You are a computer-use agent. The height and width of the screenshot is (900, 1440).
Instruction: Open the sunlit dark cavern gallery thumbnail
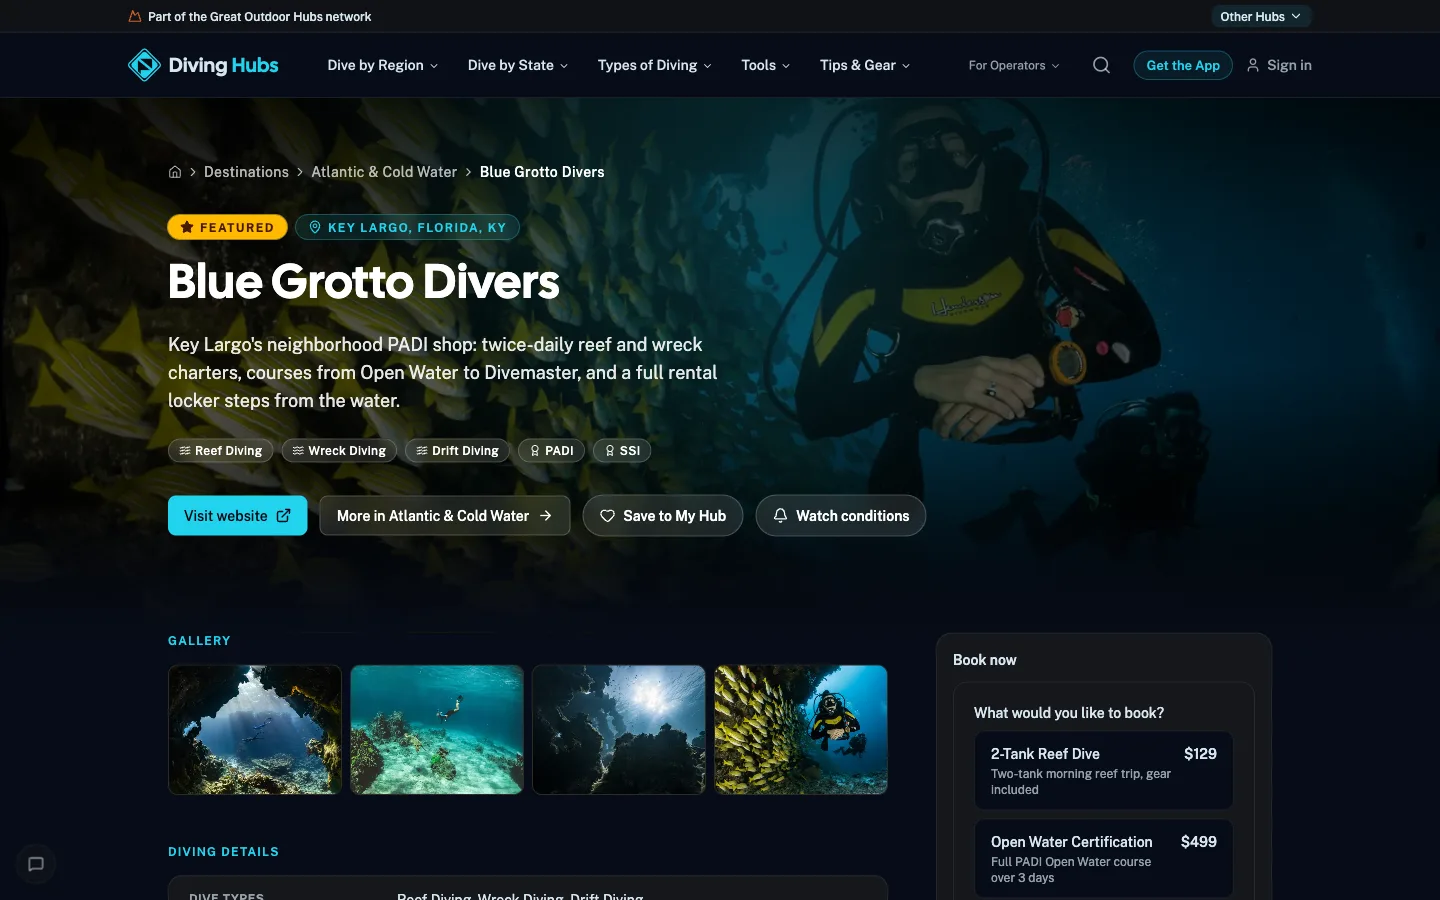[x=619, y=730]
